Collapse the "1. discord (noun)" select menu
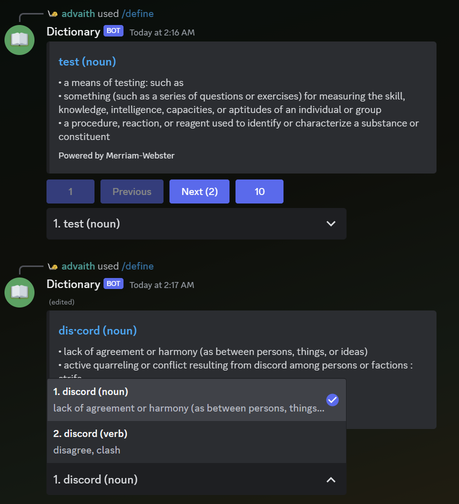Image resolution: width=459 pixels, height=504 pixels. pos(331,480)
